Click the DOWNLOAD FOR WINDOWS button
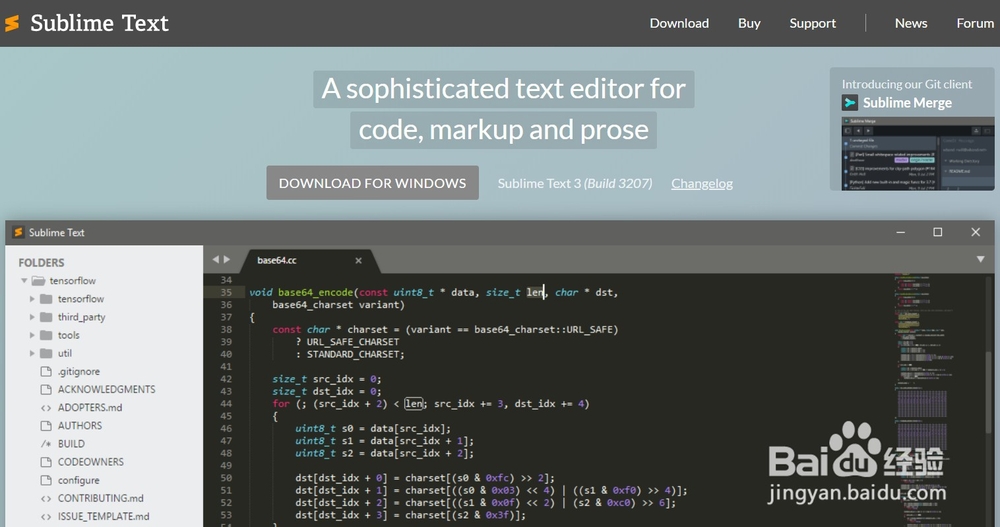The width and height of the screenshot is (1000, 527). [x=372, y=183]
